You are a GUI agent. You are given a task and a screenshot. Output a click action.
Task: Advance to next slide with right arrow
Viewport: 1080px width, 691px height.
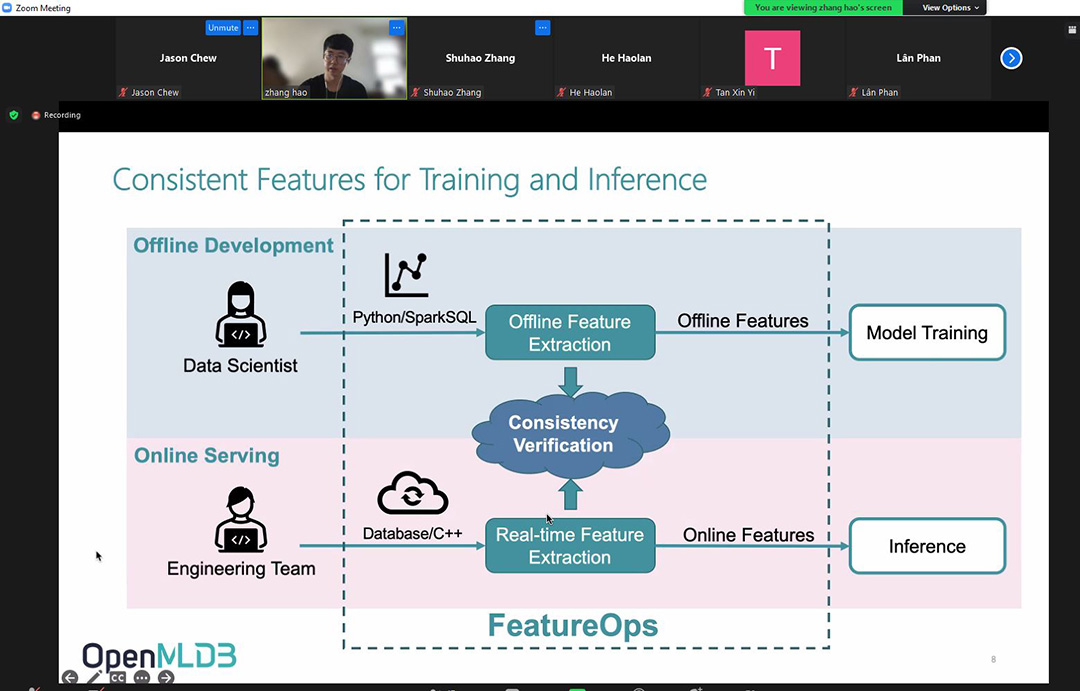[x=166, y=678]
